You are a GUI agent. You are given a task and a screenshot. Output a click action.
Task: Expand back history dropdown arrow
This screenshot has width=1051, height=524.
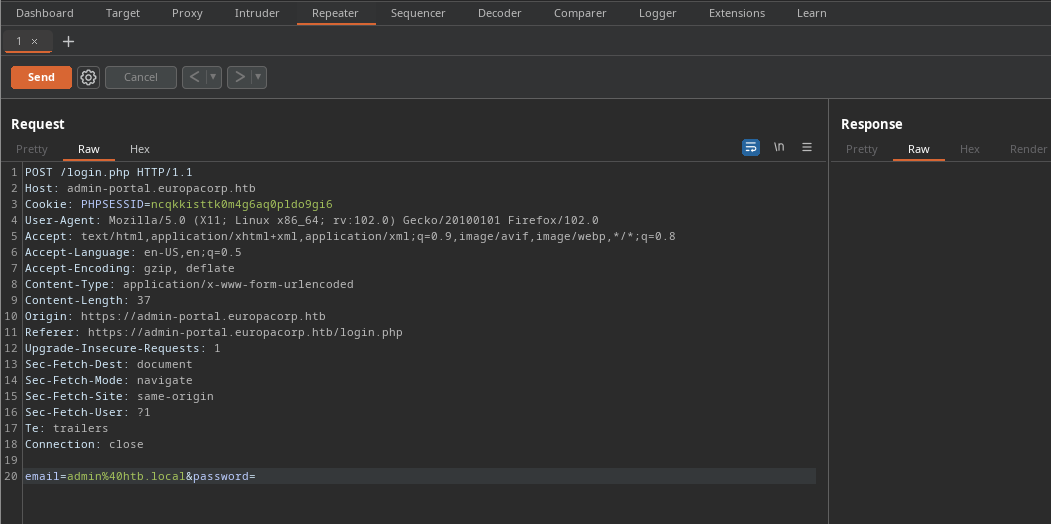[x=213, y=77]
